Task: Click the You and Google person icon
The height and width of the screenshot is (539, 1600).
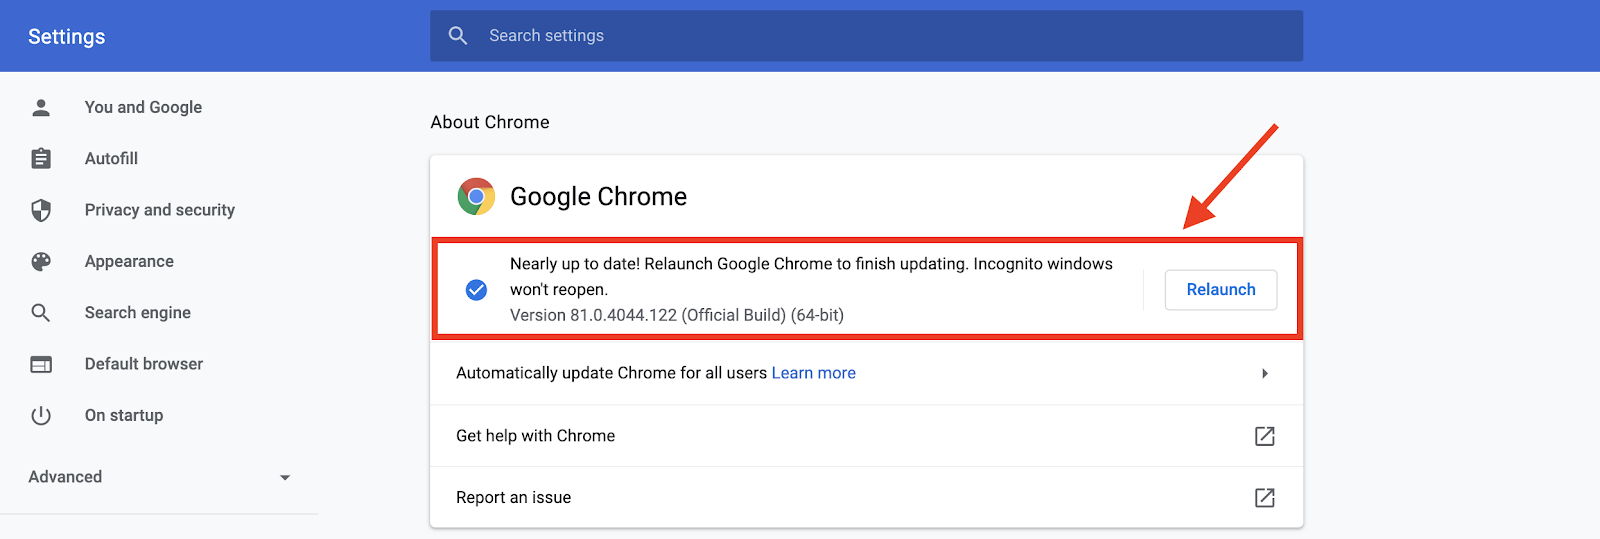Action: coord(41,107)
